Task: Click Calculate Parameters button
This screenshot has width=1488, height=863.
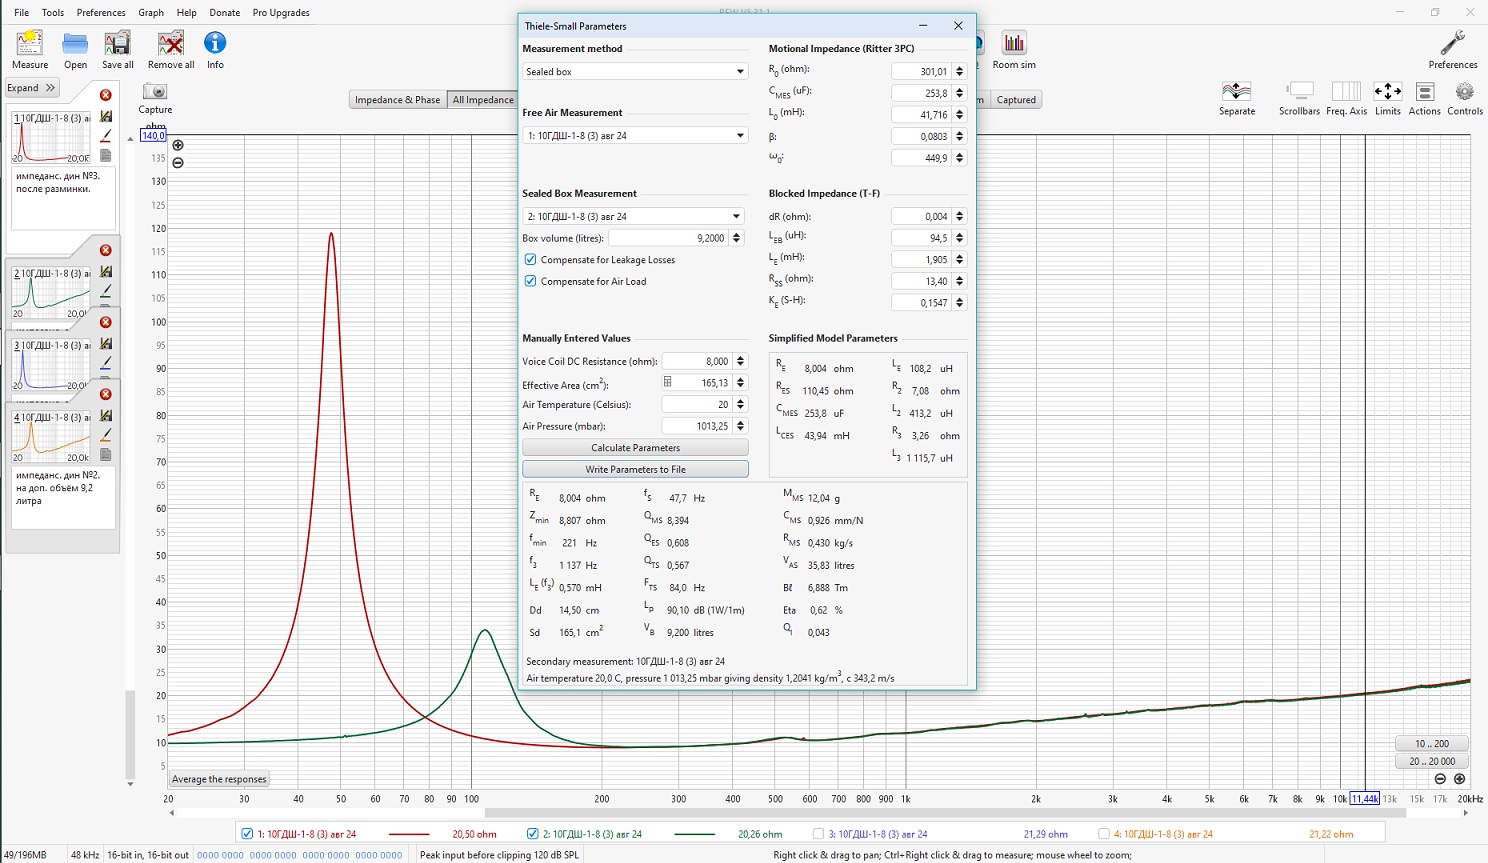Action: [635, 448]
